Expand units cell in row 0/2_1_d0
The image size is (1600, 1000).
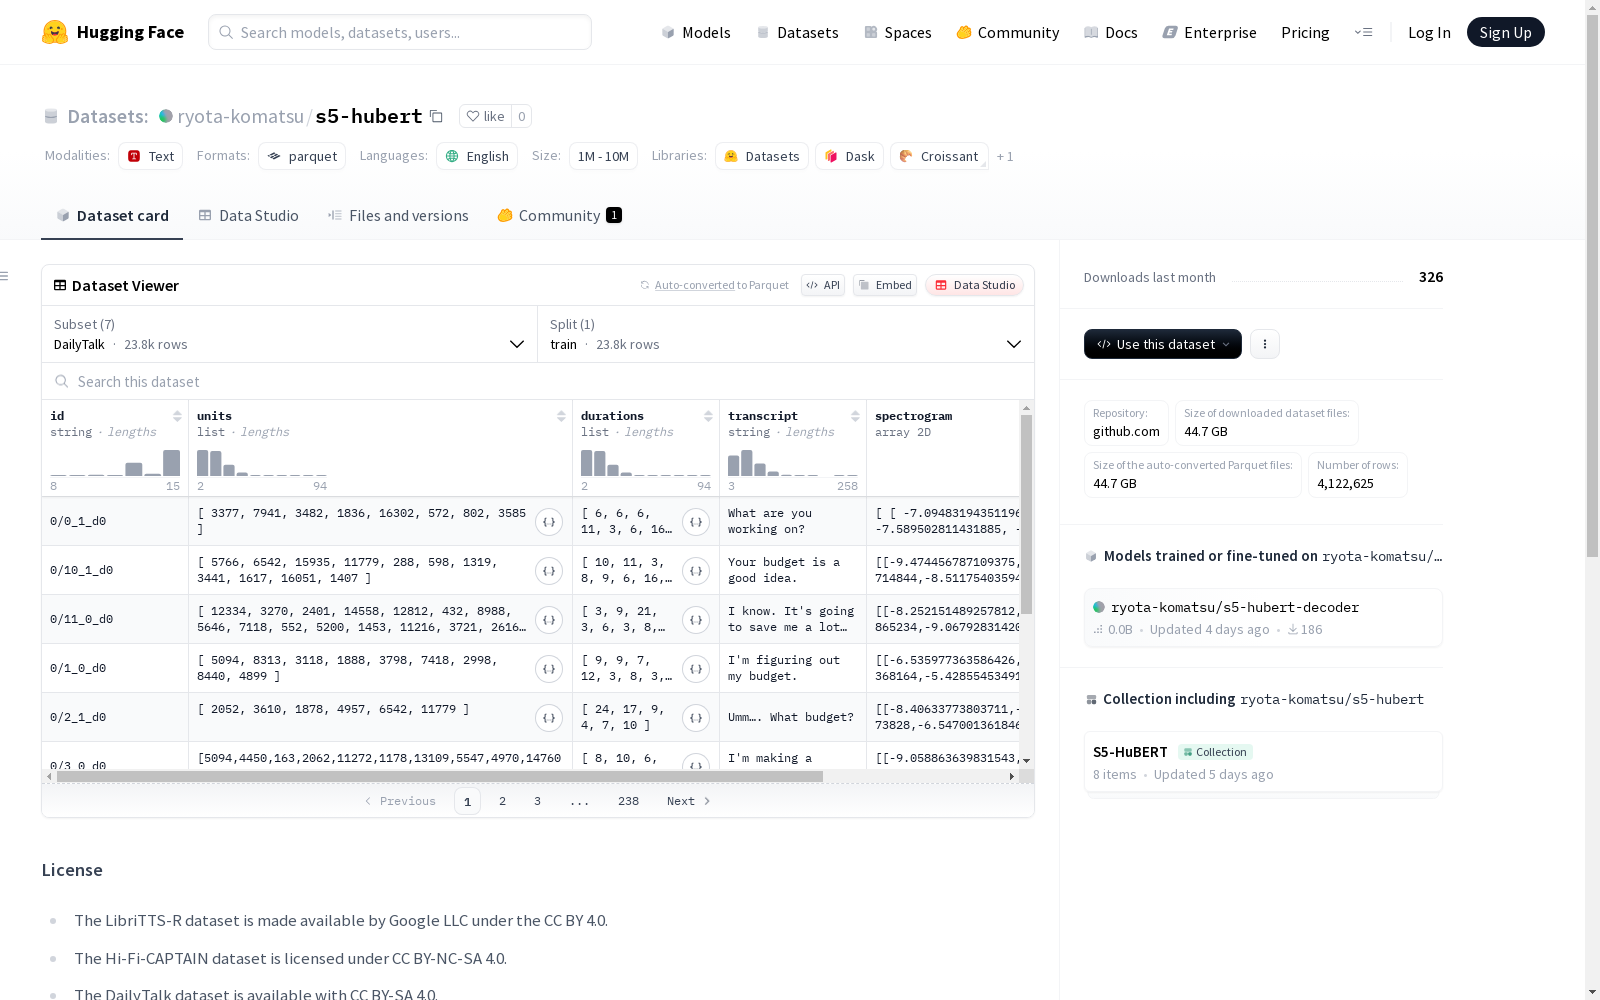pos(549,718)
